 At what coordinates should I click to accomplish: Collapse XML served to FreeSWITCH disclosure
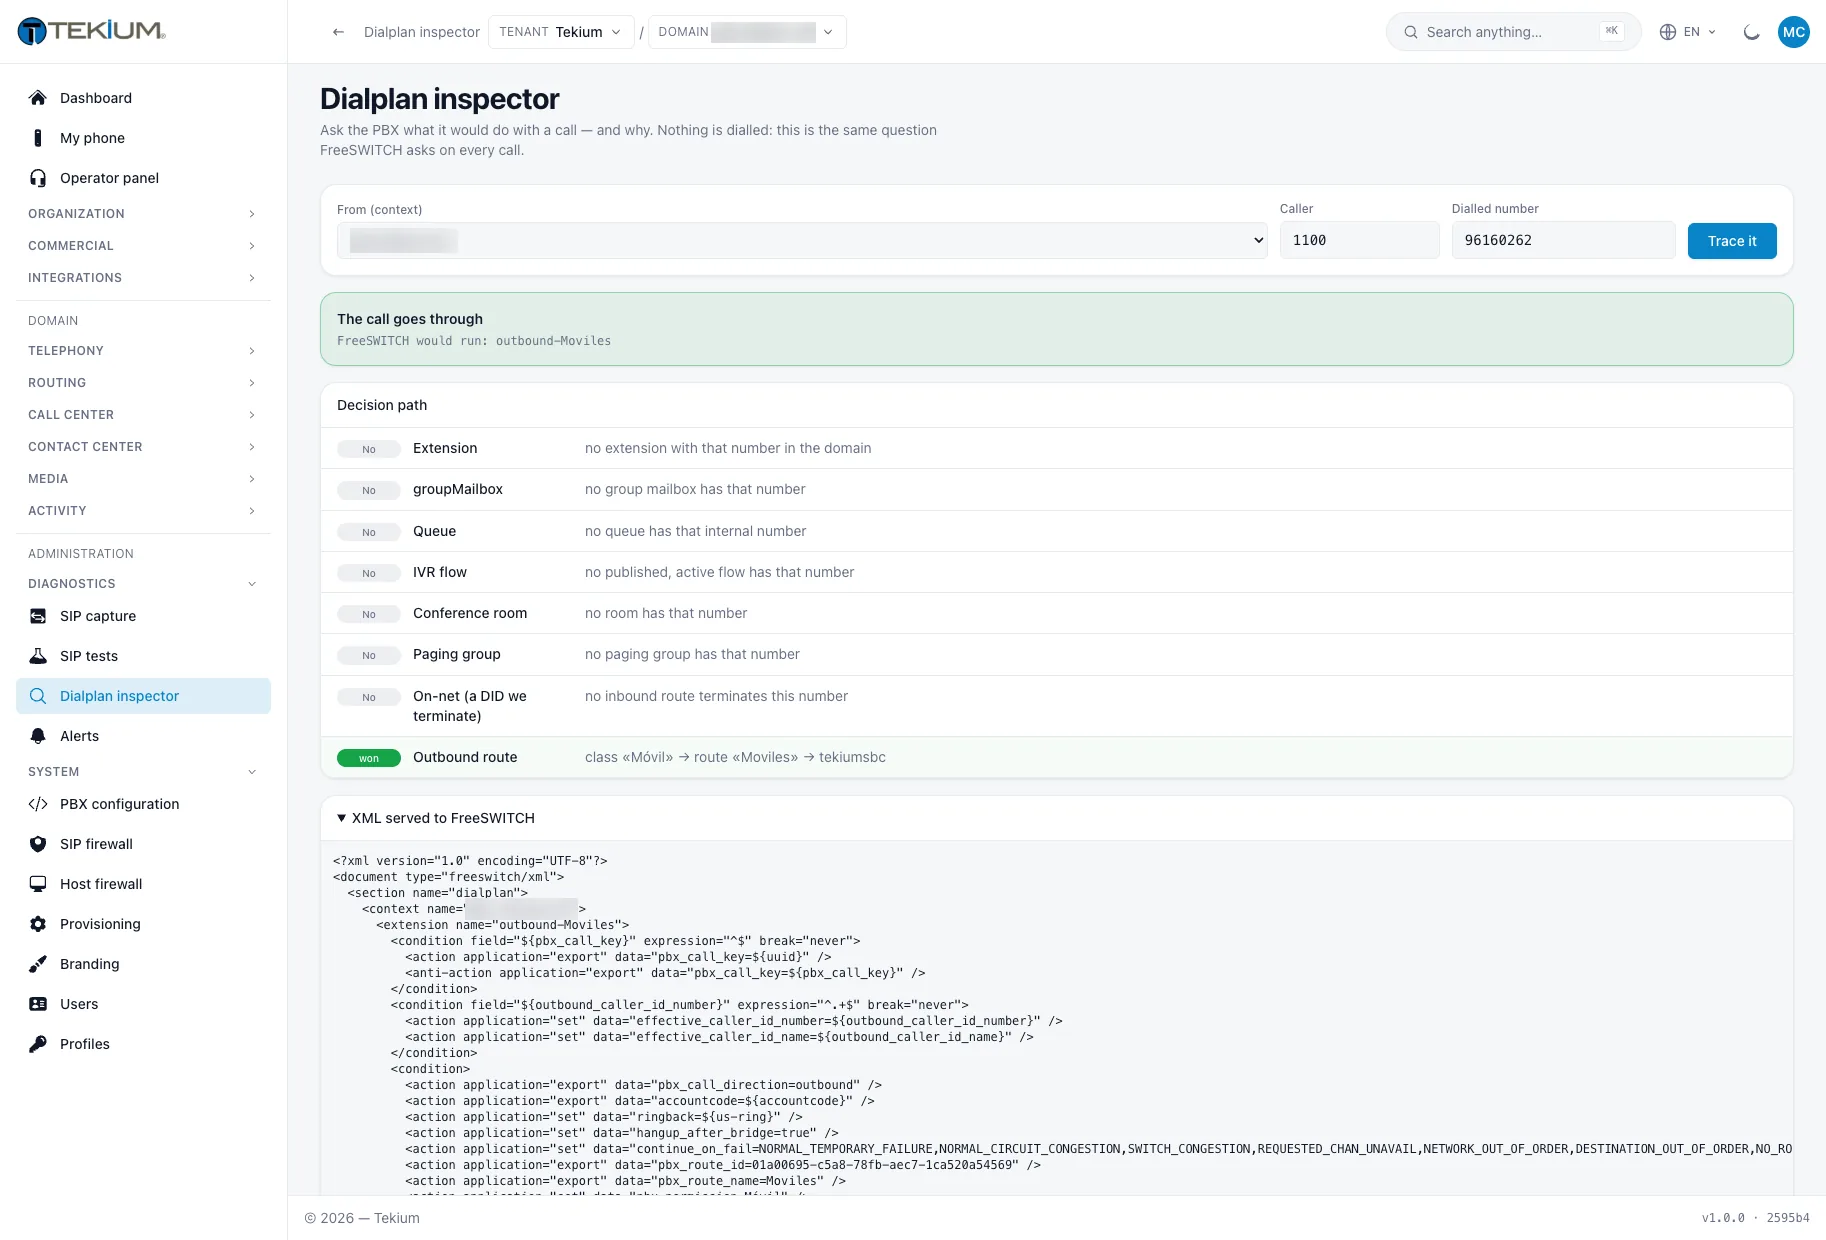point(436,818)
